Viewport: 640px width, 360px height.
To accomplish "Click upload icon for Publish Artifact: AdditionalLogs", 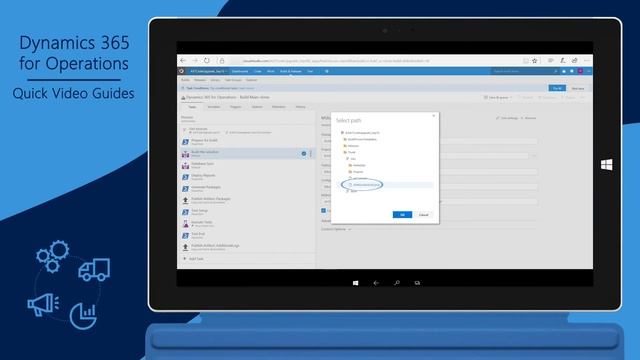I will click(x=185, y=247).
